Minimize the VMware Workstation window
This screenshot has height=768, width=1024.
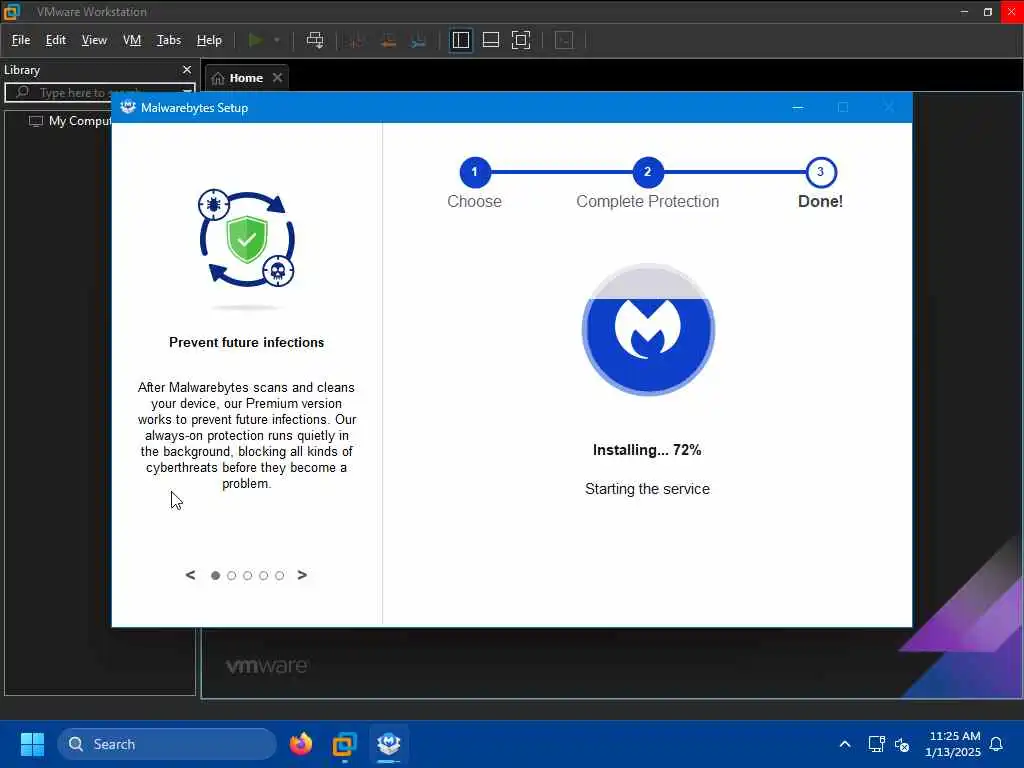964,11
